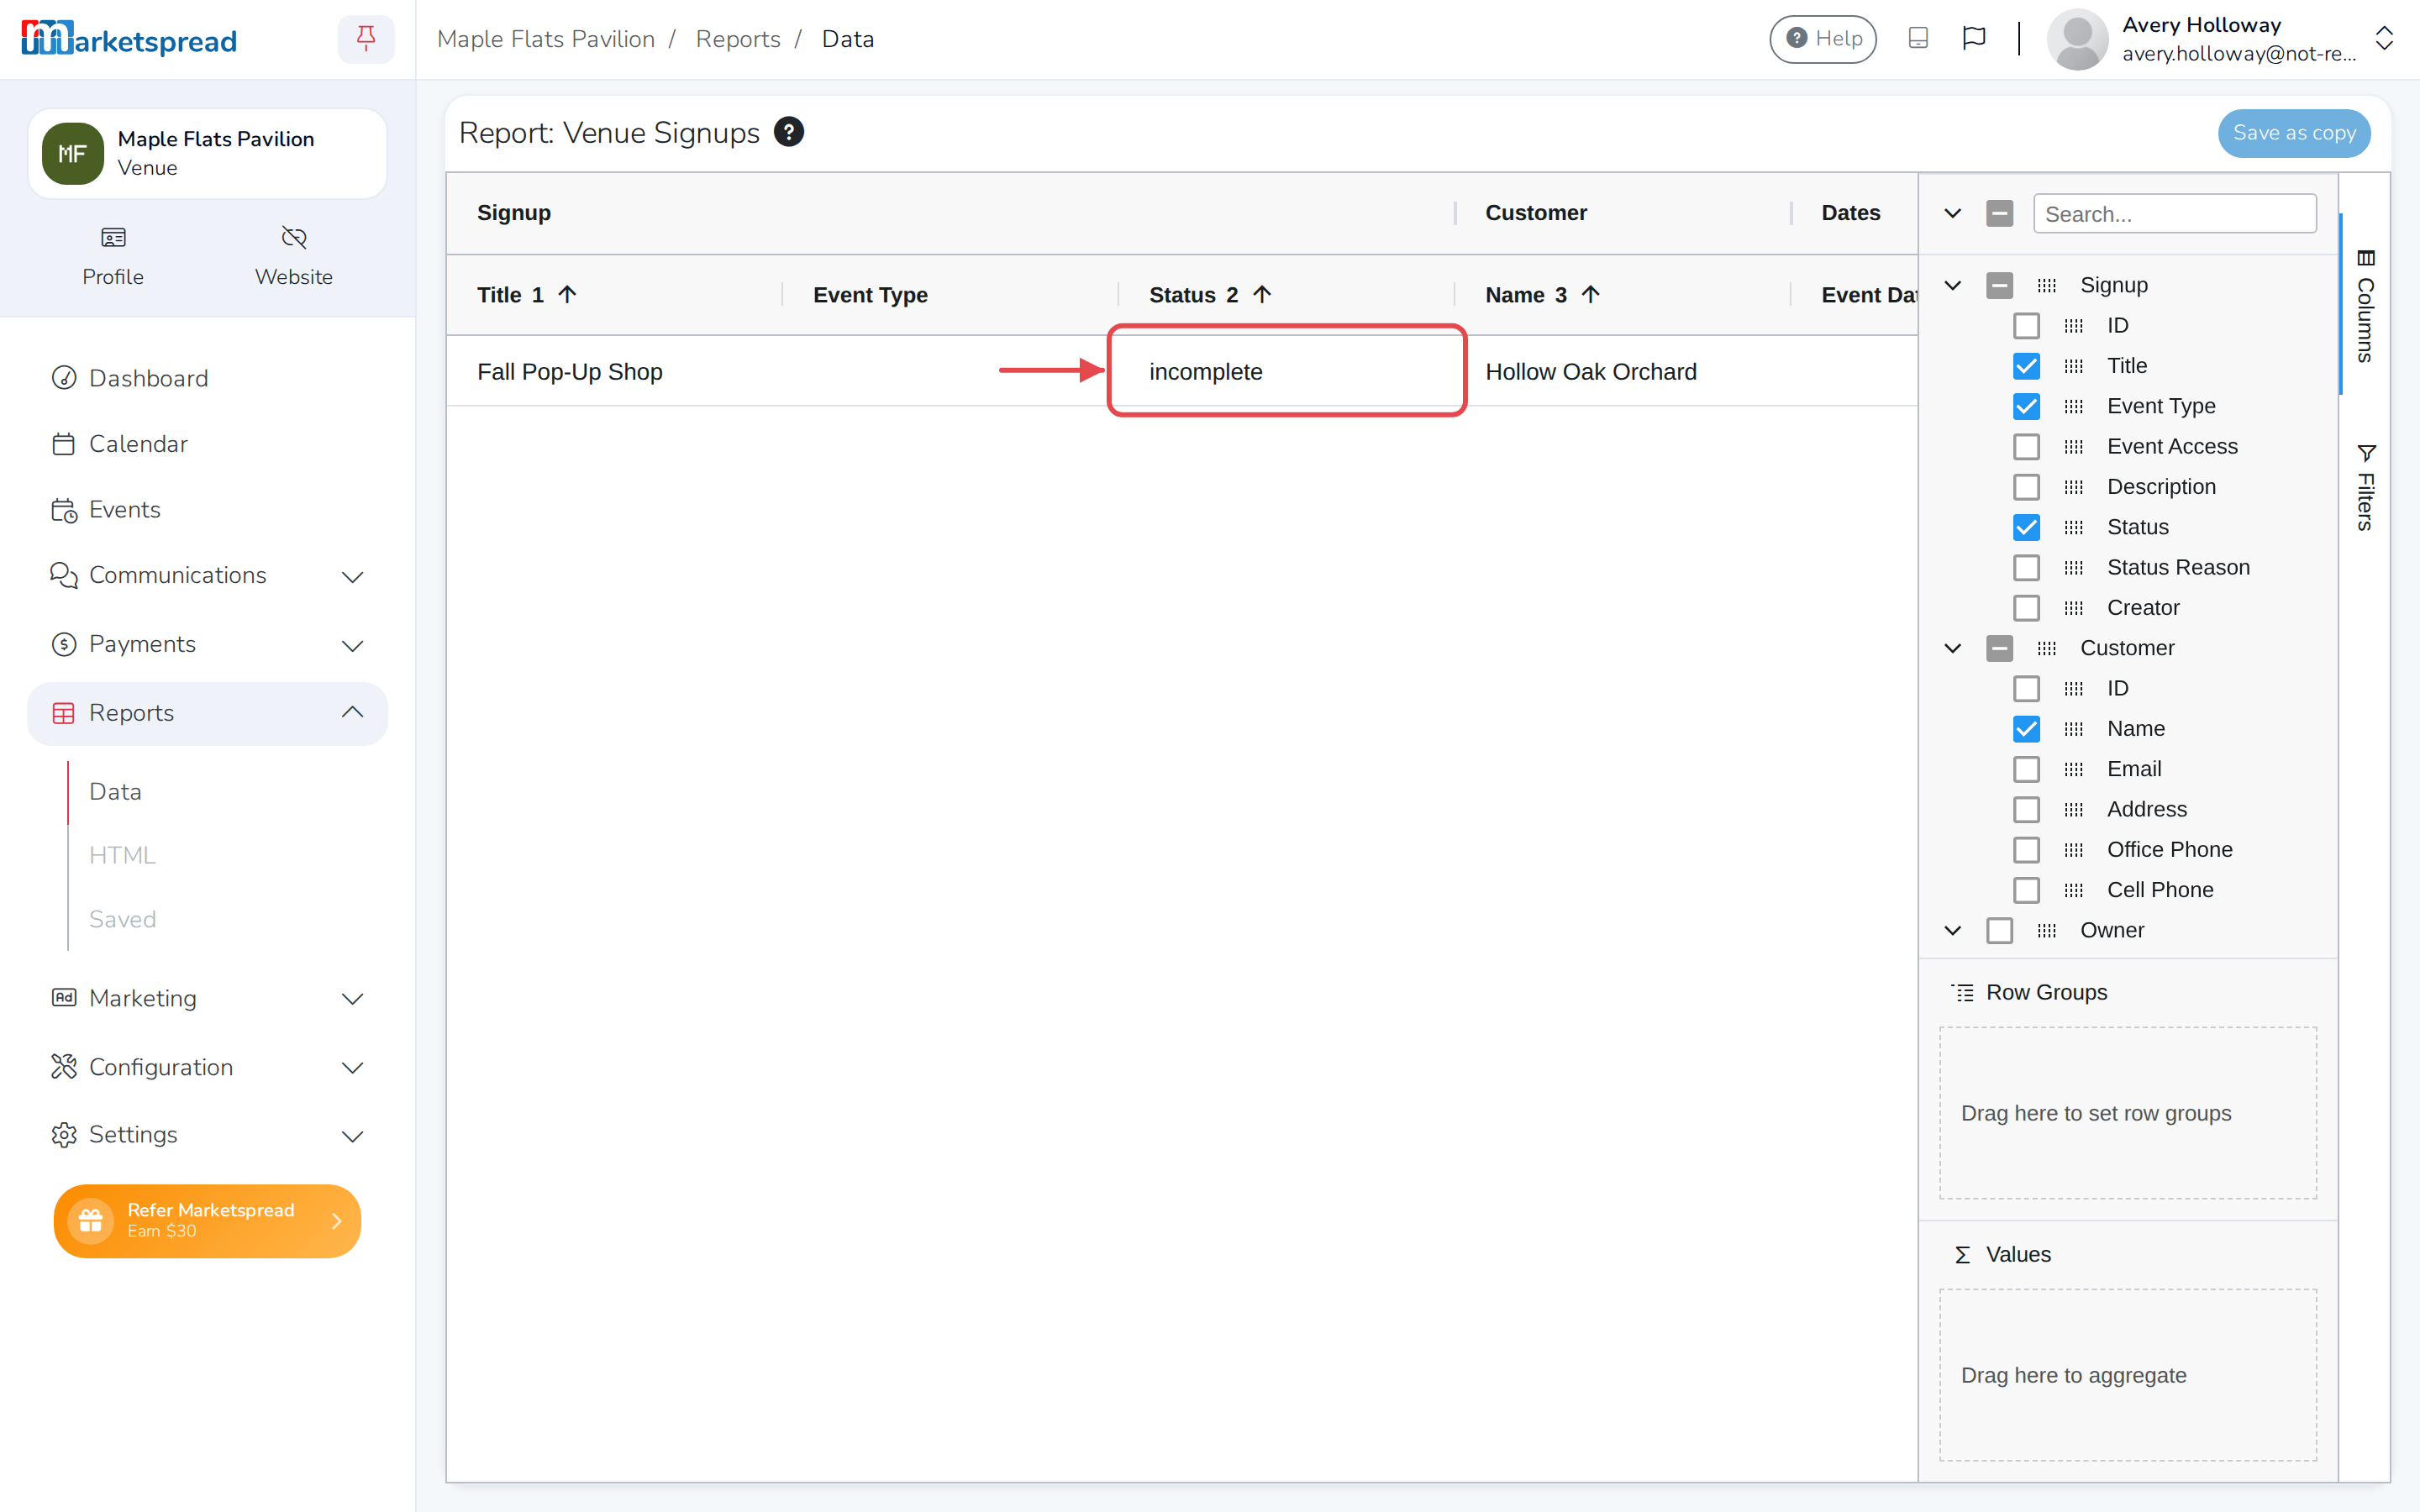Open the Reports breadcrumb link
Screen dimensions: 2420x1512
click(738, 39)
